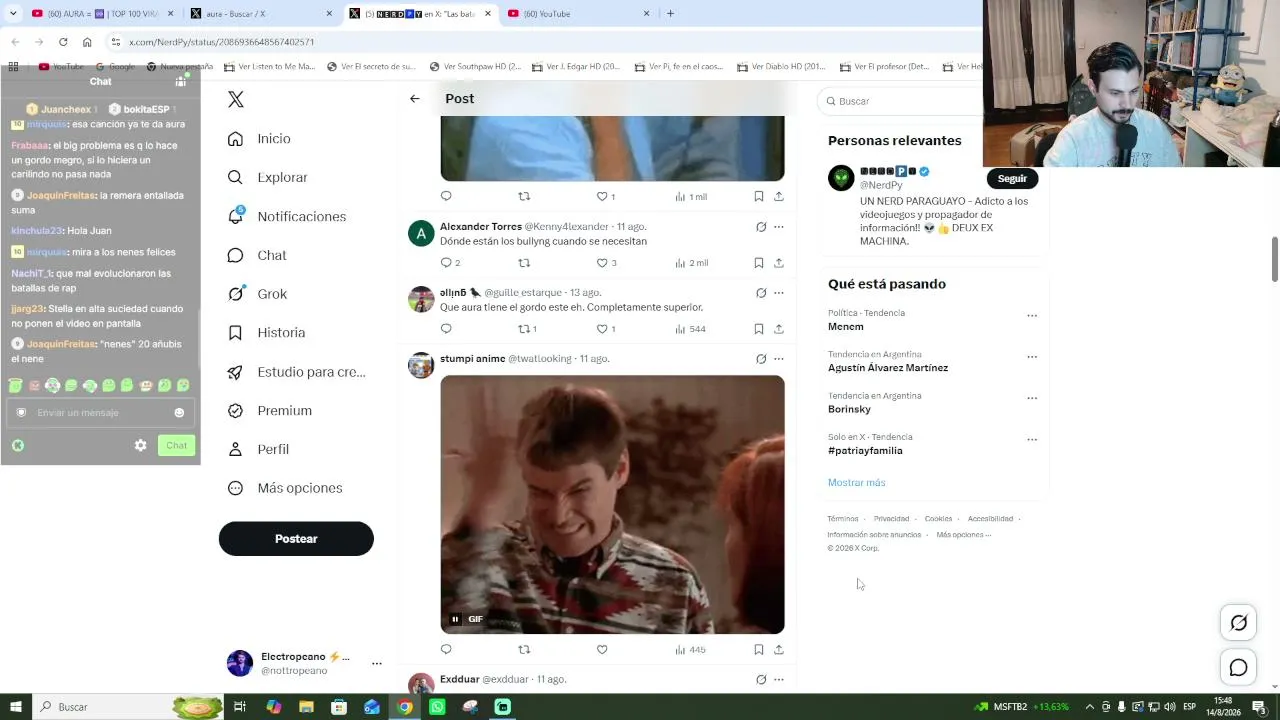Ask Grok about stumpi anime's post
The width and height of the screenshot is (1280, 720).
pos(761,359)
